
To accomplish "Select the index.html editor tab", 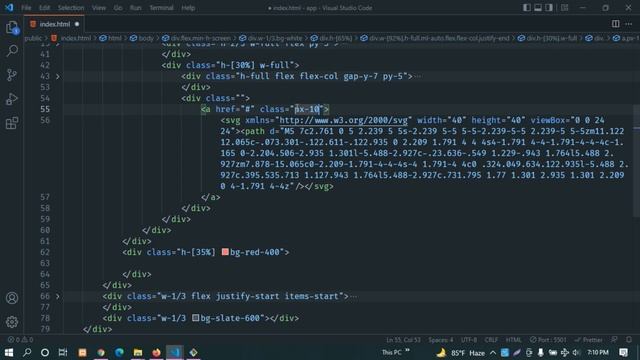I will point(54,24).
